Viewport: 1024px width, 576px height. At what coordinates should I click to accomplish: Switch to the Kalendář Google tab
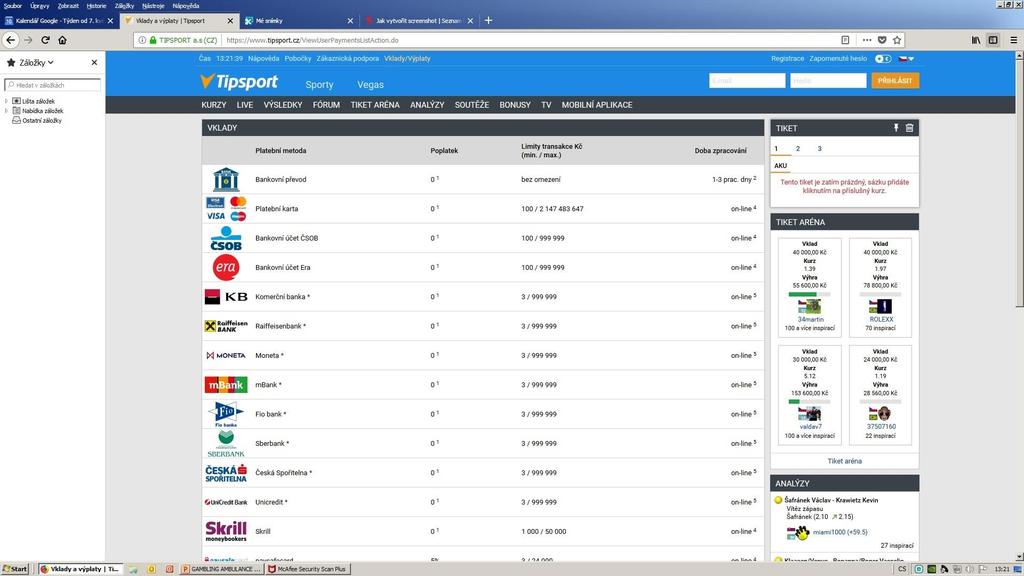[59, 21]
